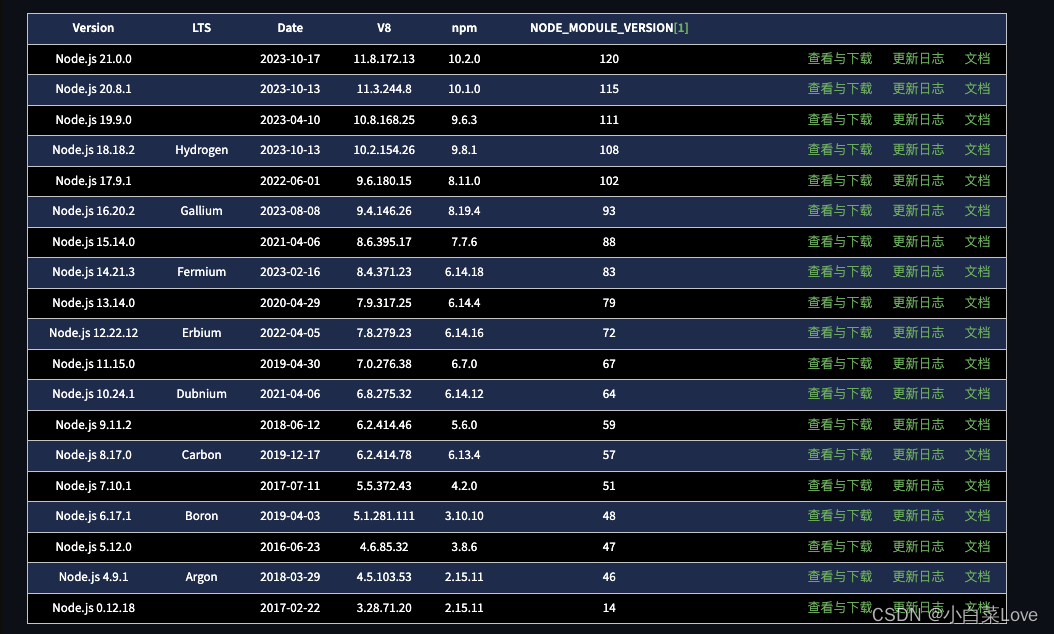Select the Node.js 18.18.2 version cell

click(93, 150)
